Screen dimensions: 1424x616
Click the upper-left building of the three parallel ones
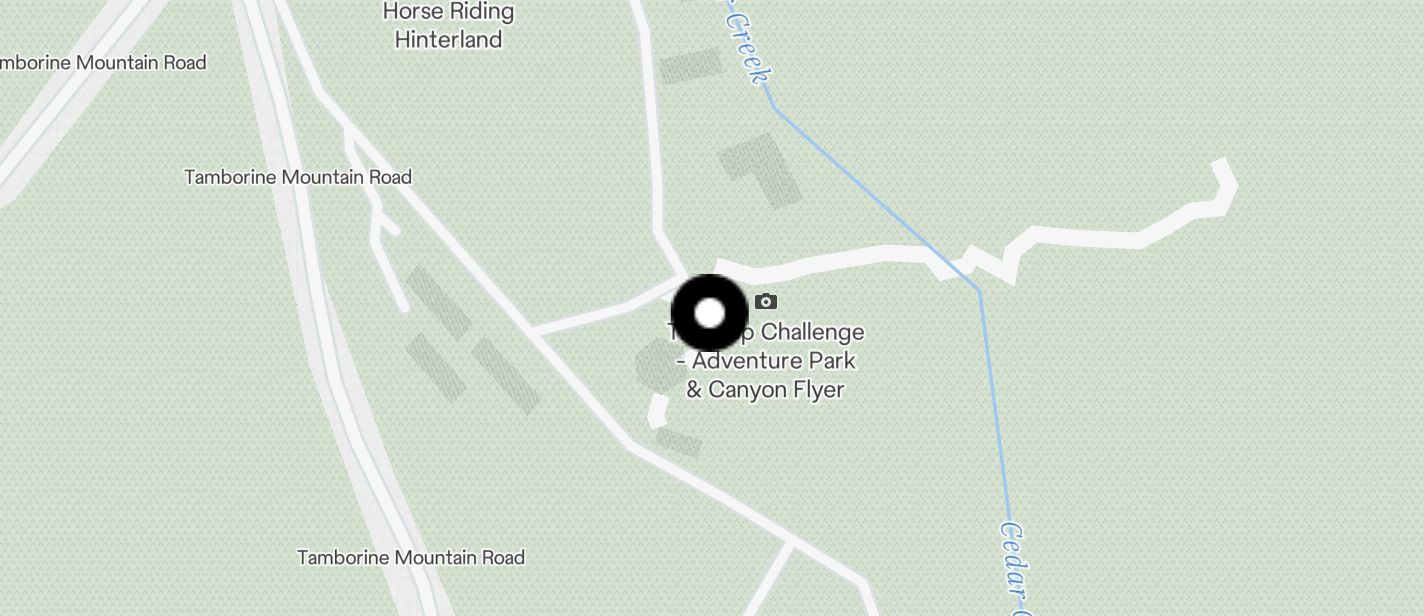437,303
